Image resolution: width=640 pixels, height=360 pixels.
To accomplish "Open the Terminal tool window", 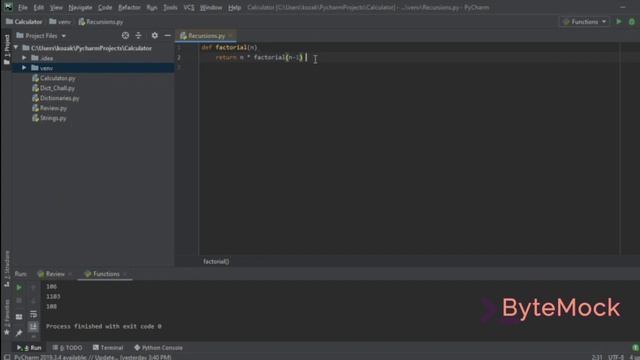I will coord(108,348).
